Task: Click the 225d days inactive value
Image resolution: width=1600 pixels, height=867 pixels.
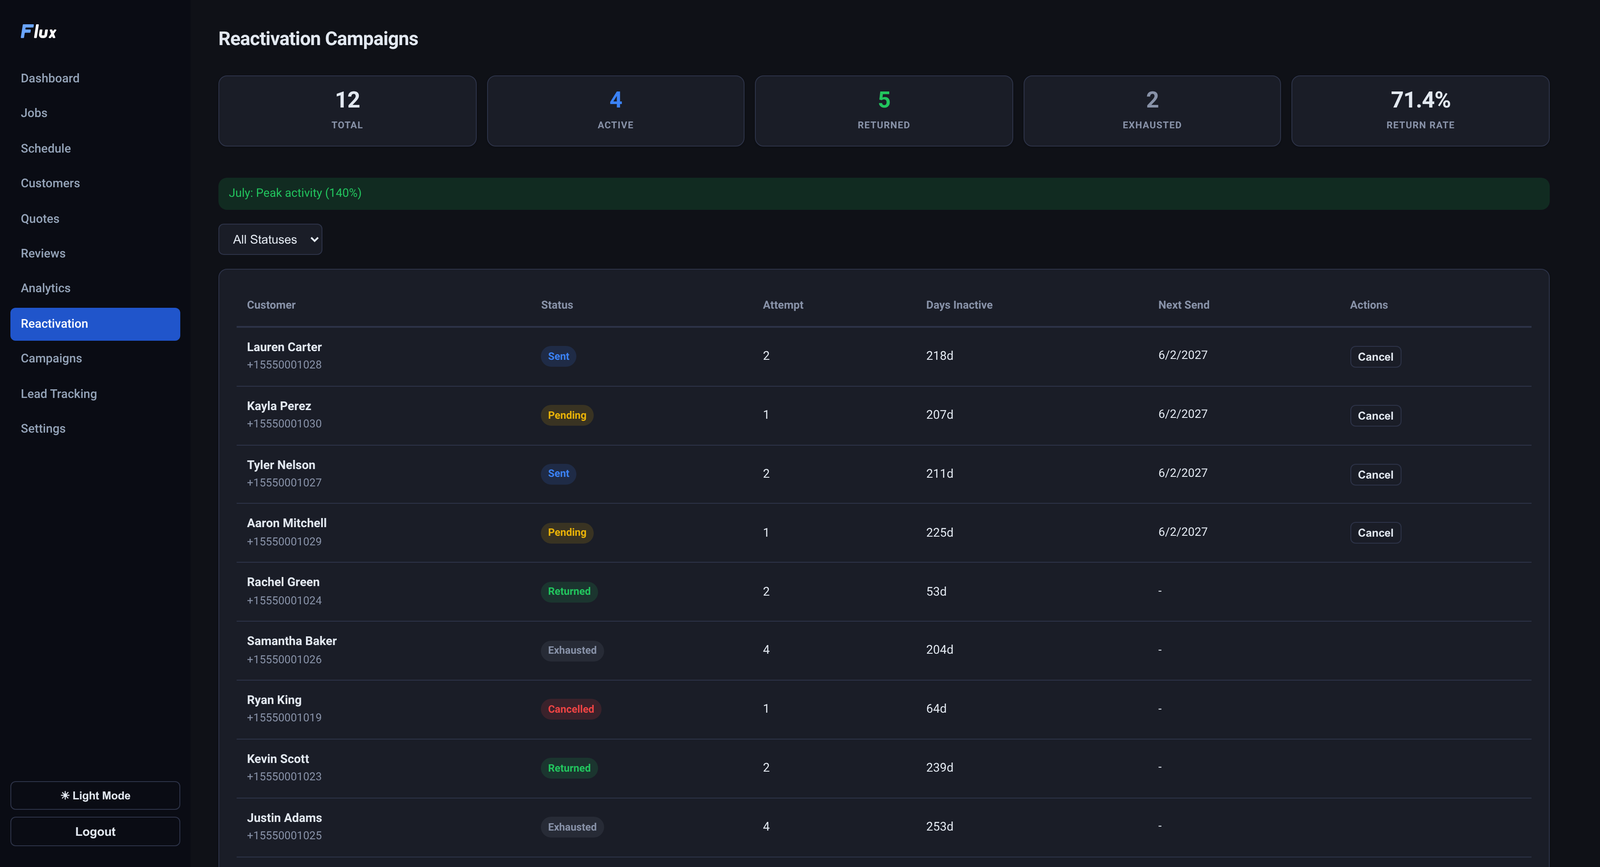Action: point(939,533)
